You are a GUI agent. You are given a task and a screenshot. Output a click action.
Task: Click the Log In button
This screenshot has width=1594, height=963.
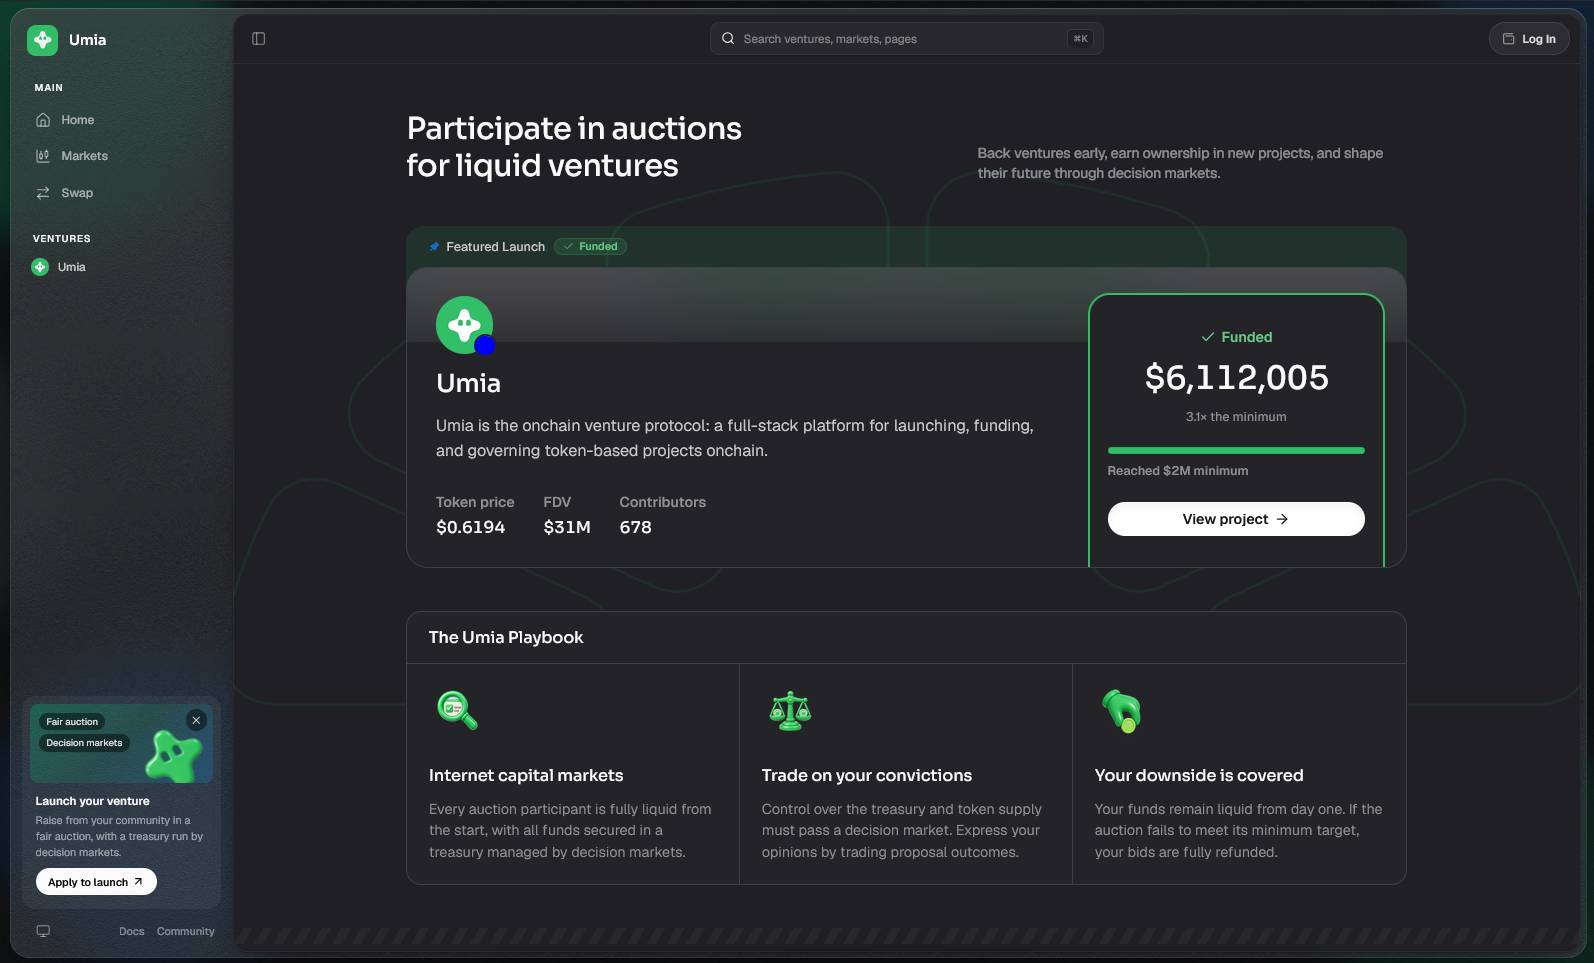[1529, 39]
